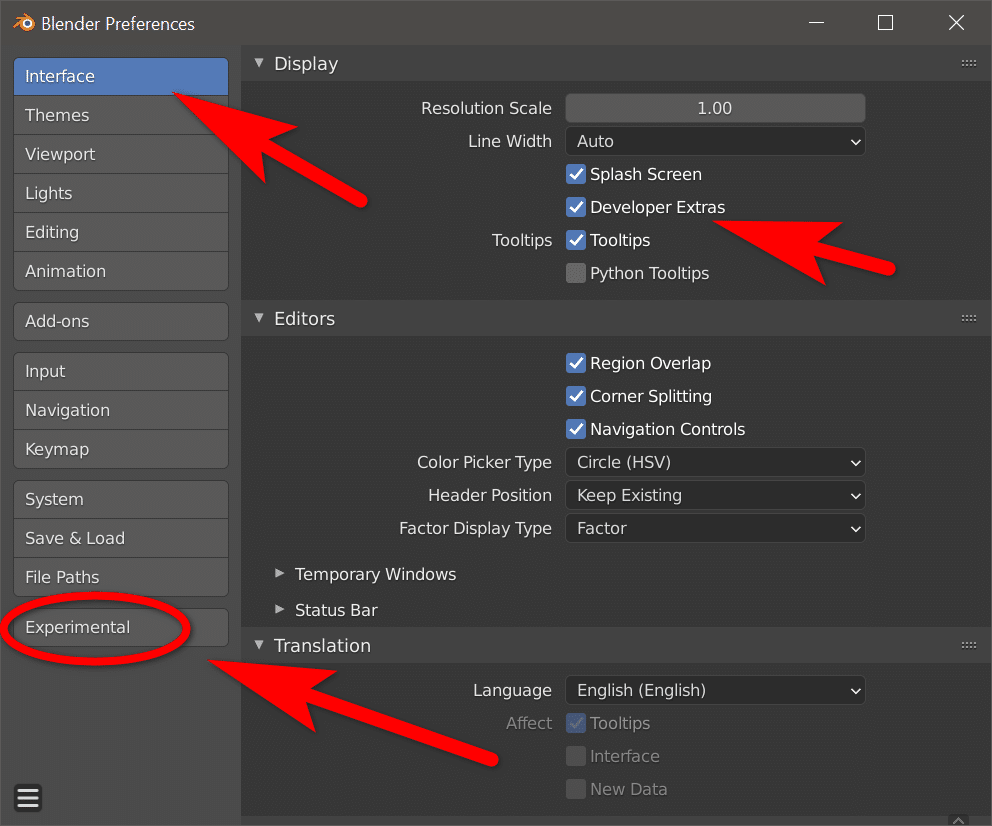
Task: Open the Add-ons section
Action: coord(121,321)
